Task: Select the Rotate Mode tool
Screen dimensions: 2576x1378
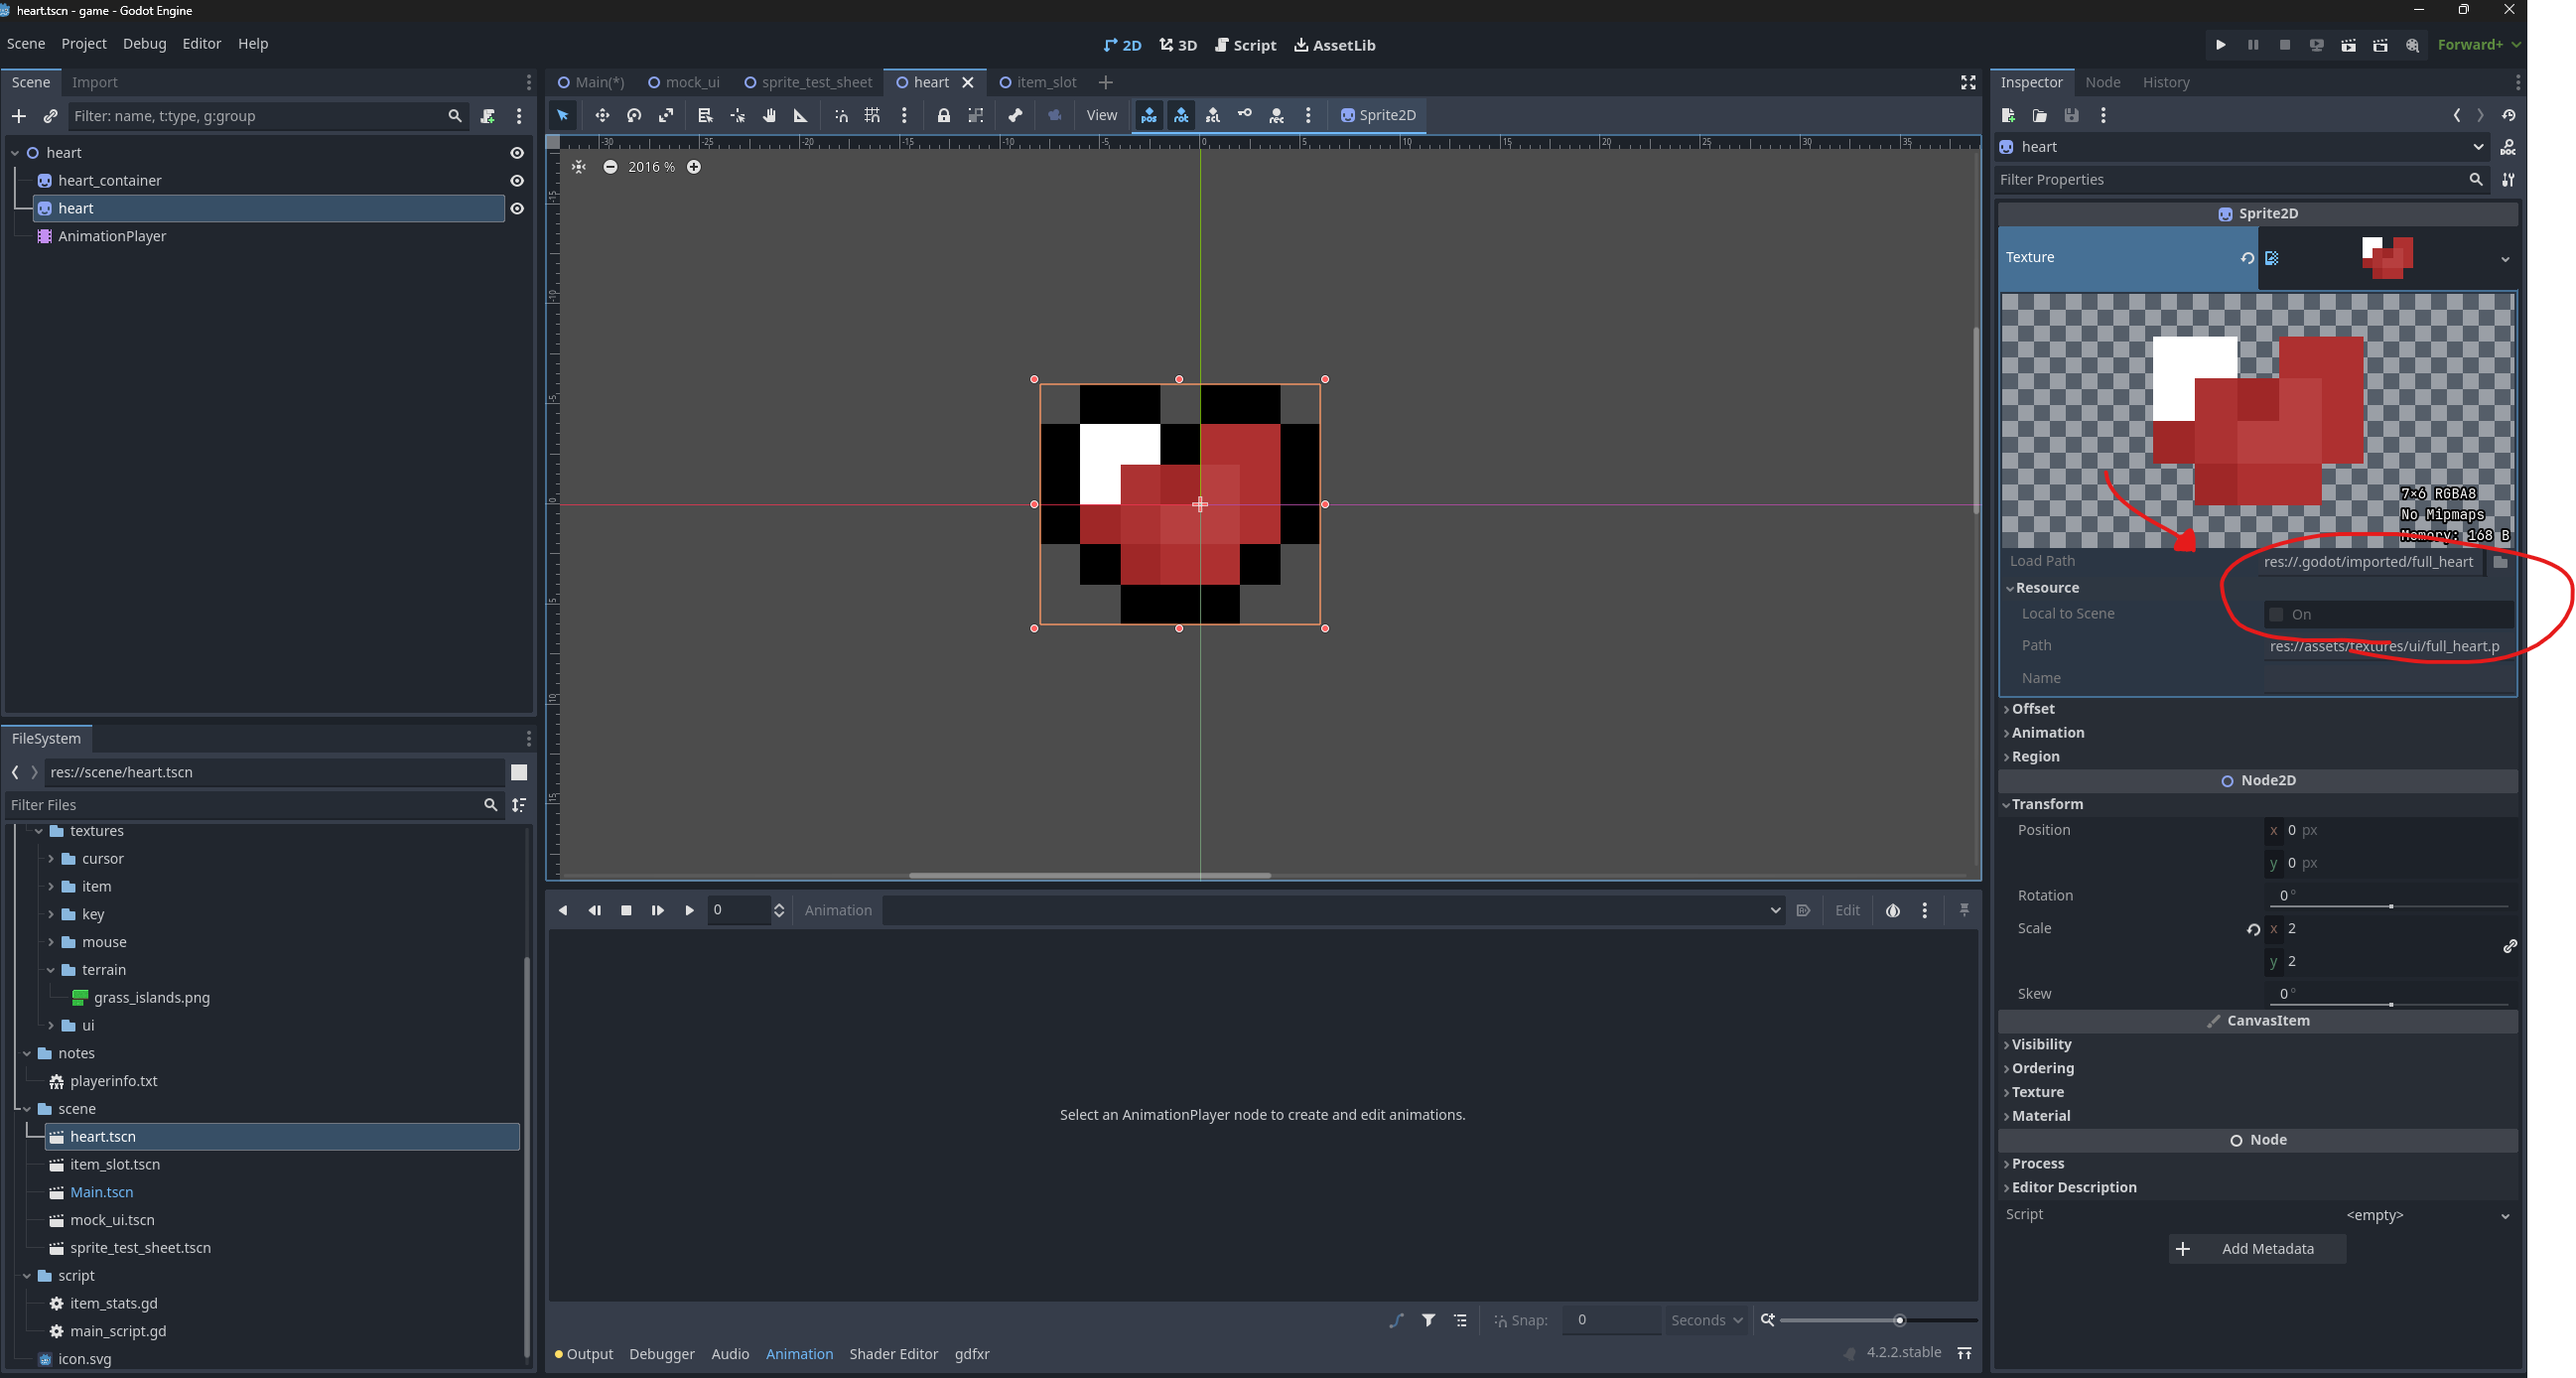Action: tap(634, 115)
